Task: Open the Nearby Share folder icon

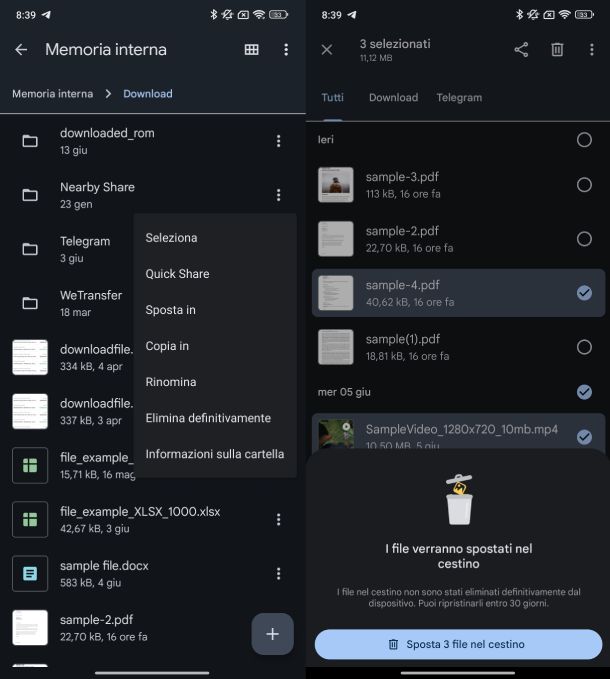Action: coord(30,195)
